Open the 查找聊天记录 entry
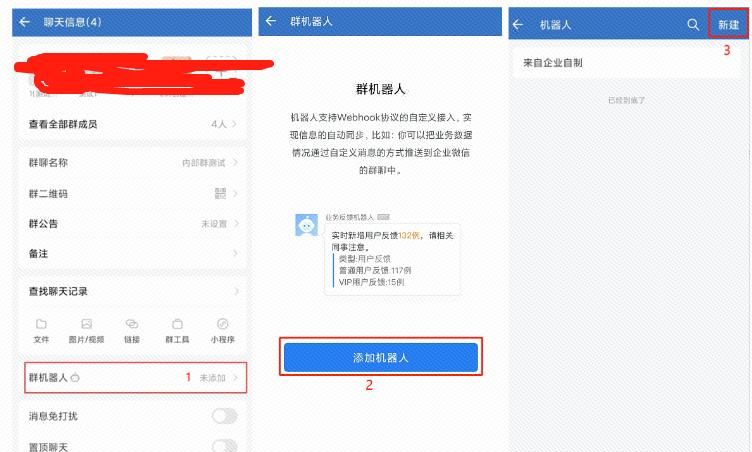Viewport: 752px width, 452px height. coord(133,291)
